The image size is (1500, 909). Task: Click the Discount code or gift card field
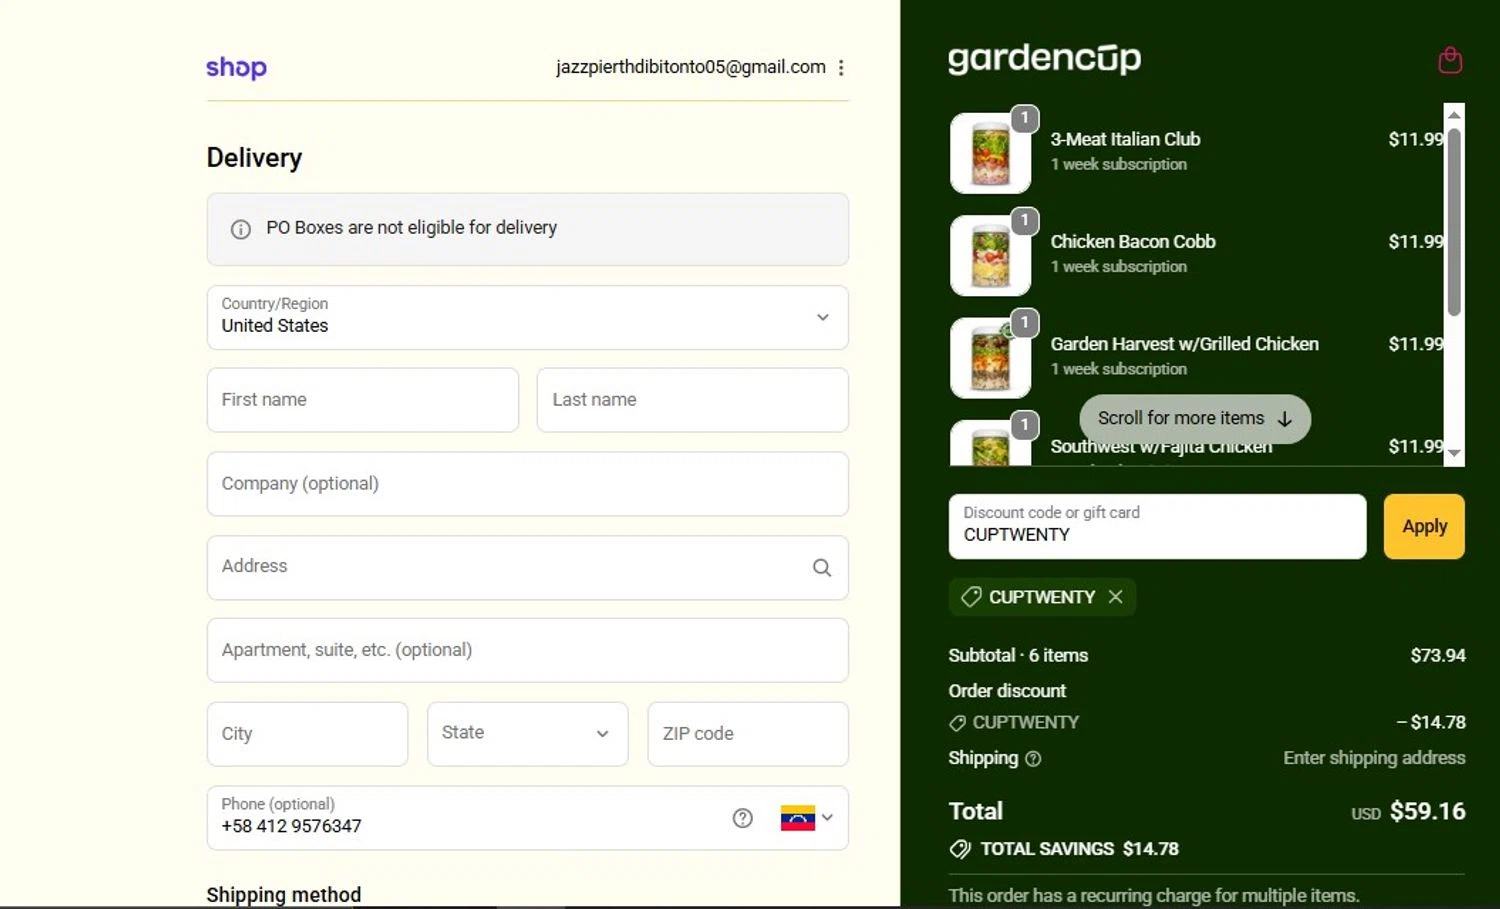coord(1157,527)
